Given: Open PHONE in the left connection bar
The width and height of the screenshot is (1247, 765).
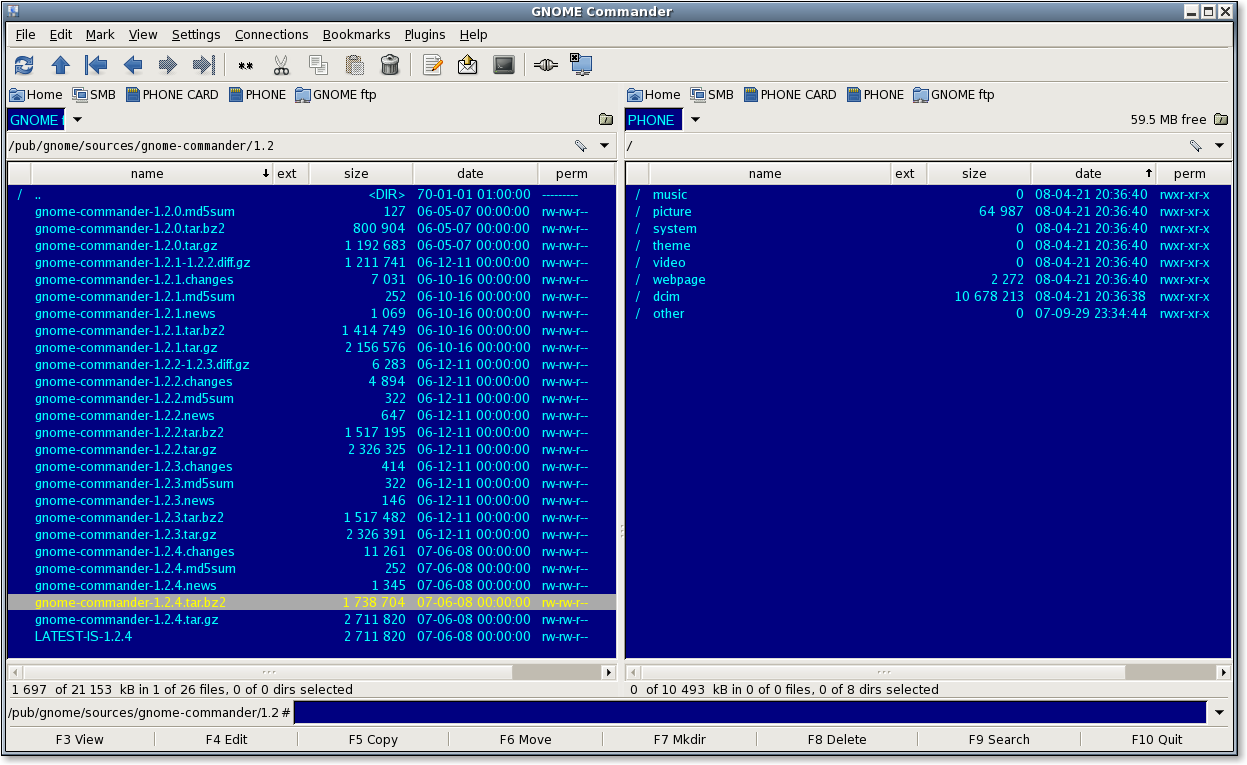Looking at the screenshot, I should [x=258, y=95].
